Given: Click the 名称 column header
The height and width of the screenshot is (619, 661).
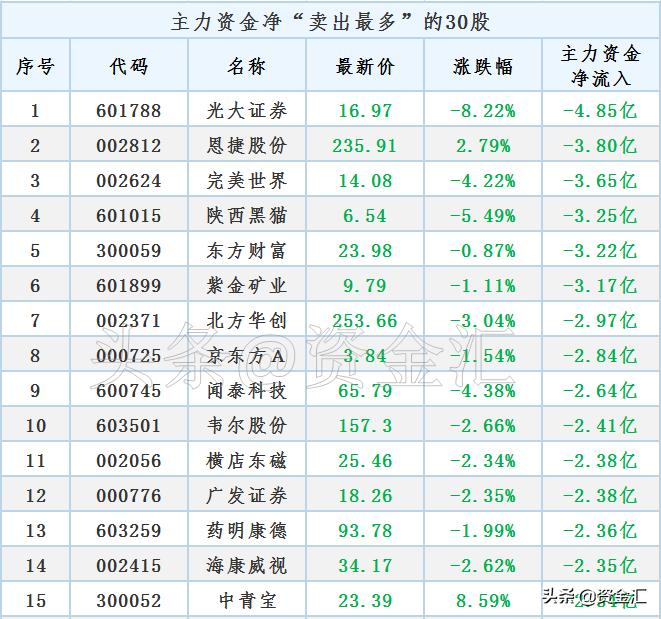Looking at the screenshot, I should click(x=247, y=66).
